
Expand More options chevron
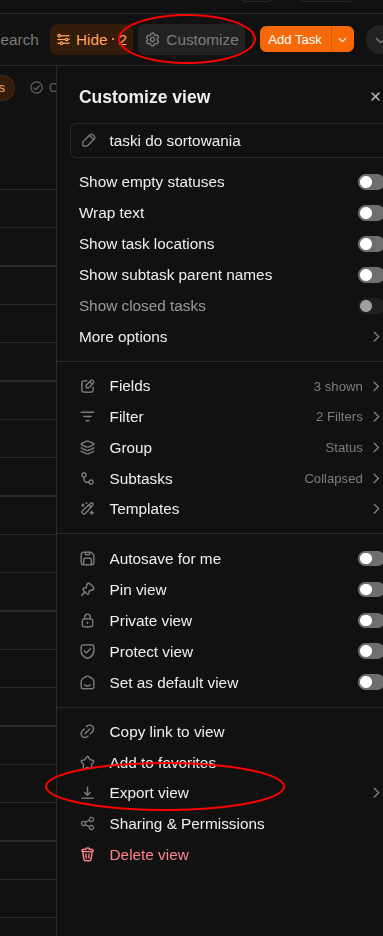tap(376, 337)
